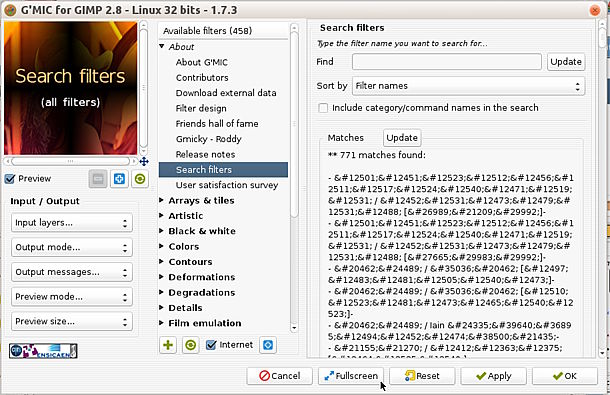
Task: Click the zoom-out preview button
Action: [x=98, y=179]
